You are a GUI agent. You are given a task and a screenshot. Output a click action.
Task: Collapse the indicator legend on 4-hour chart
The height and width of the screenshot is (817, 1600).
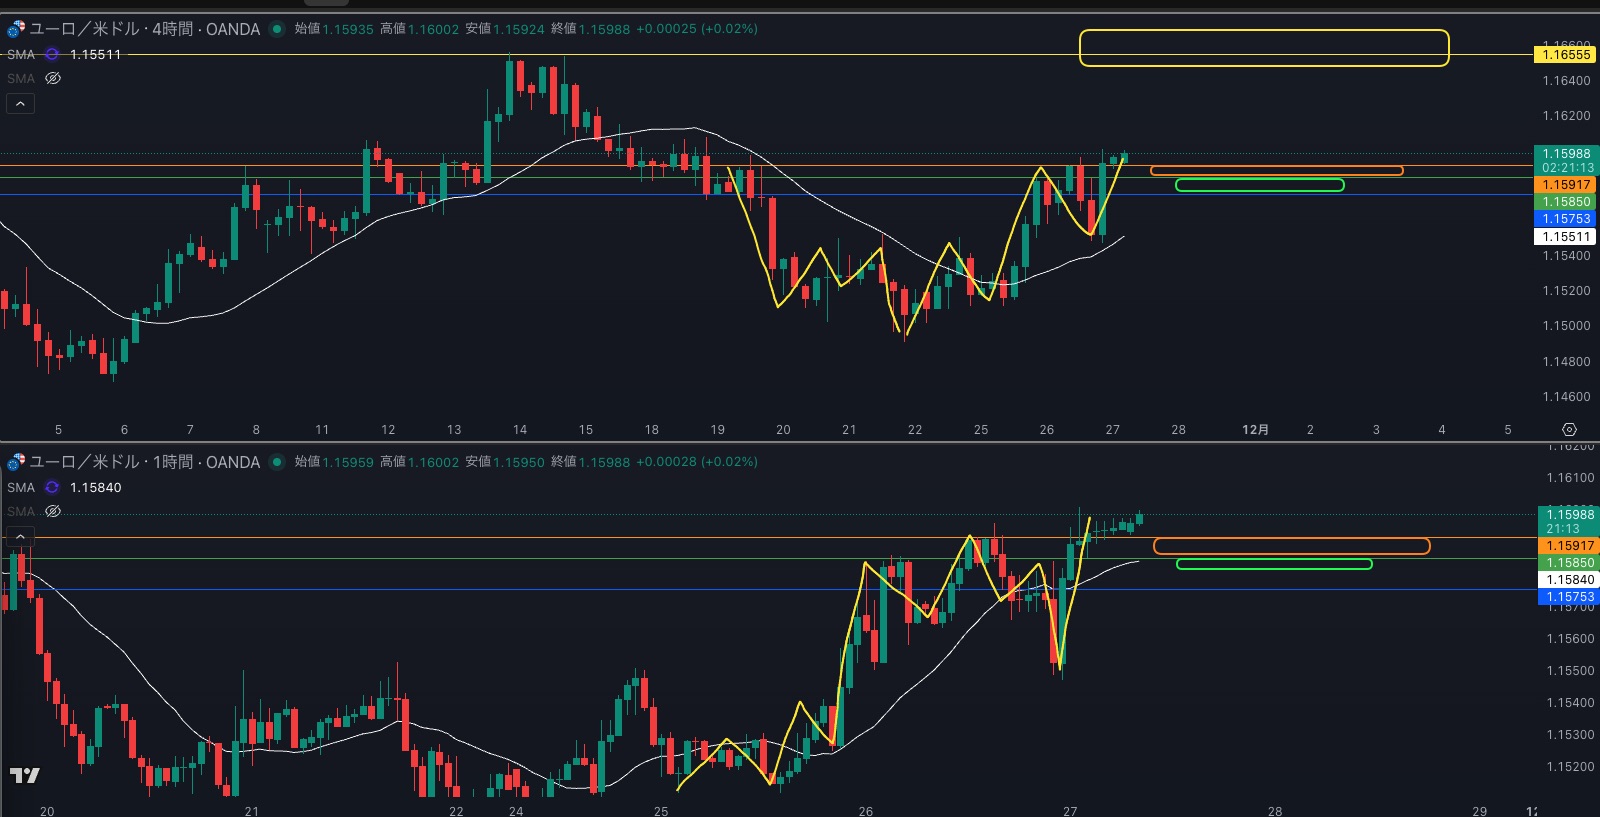pyautogui.click(x=20, y=103)
